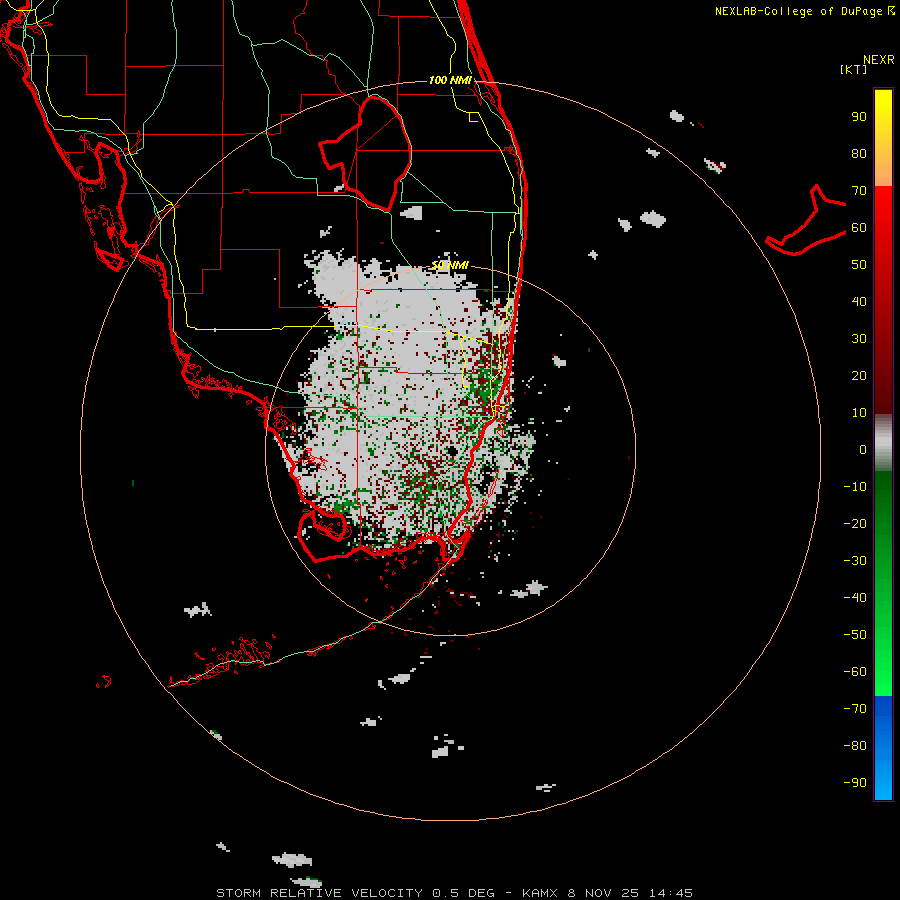Click the -30 knot scale label
Viewport: 900px width, 900px height.
point(855,561)
